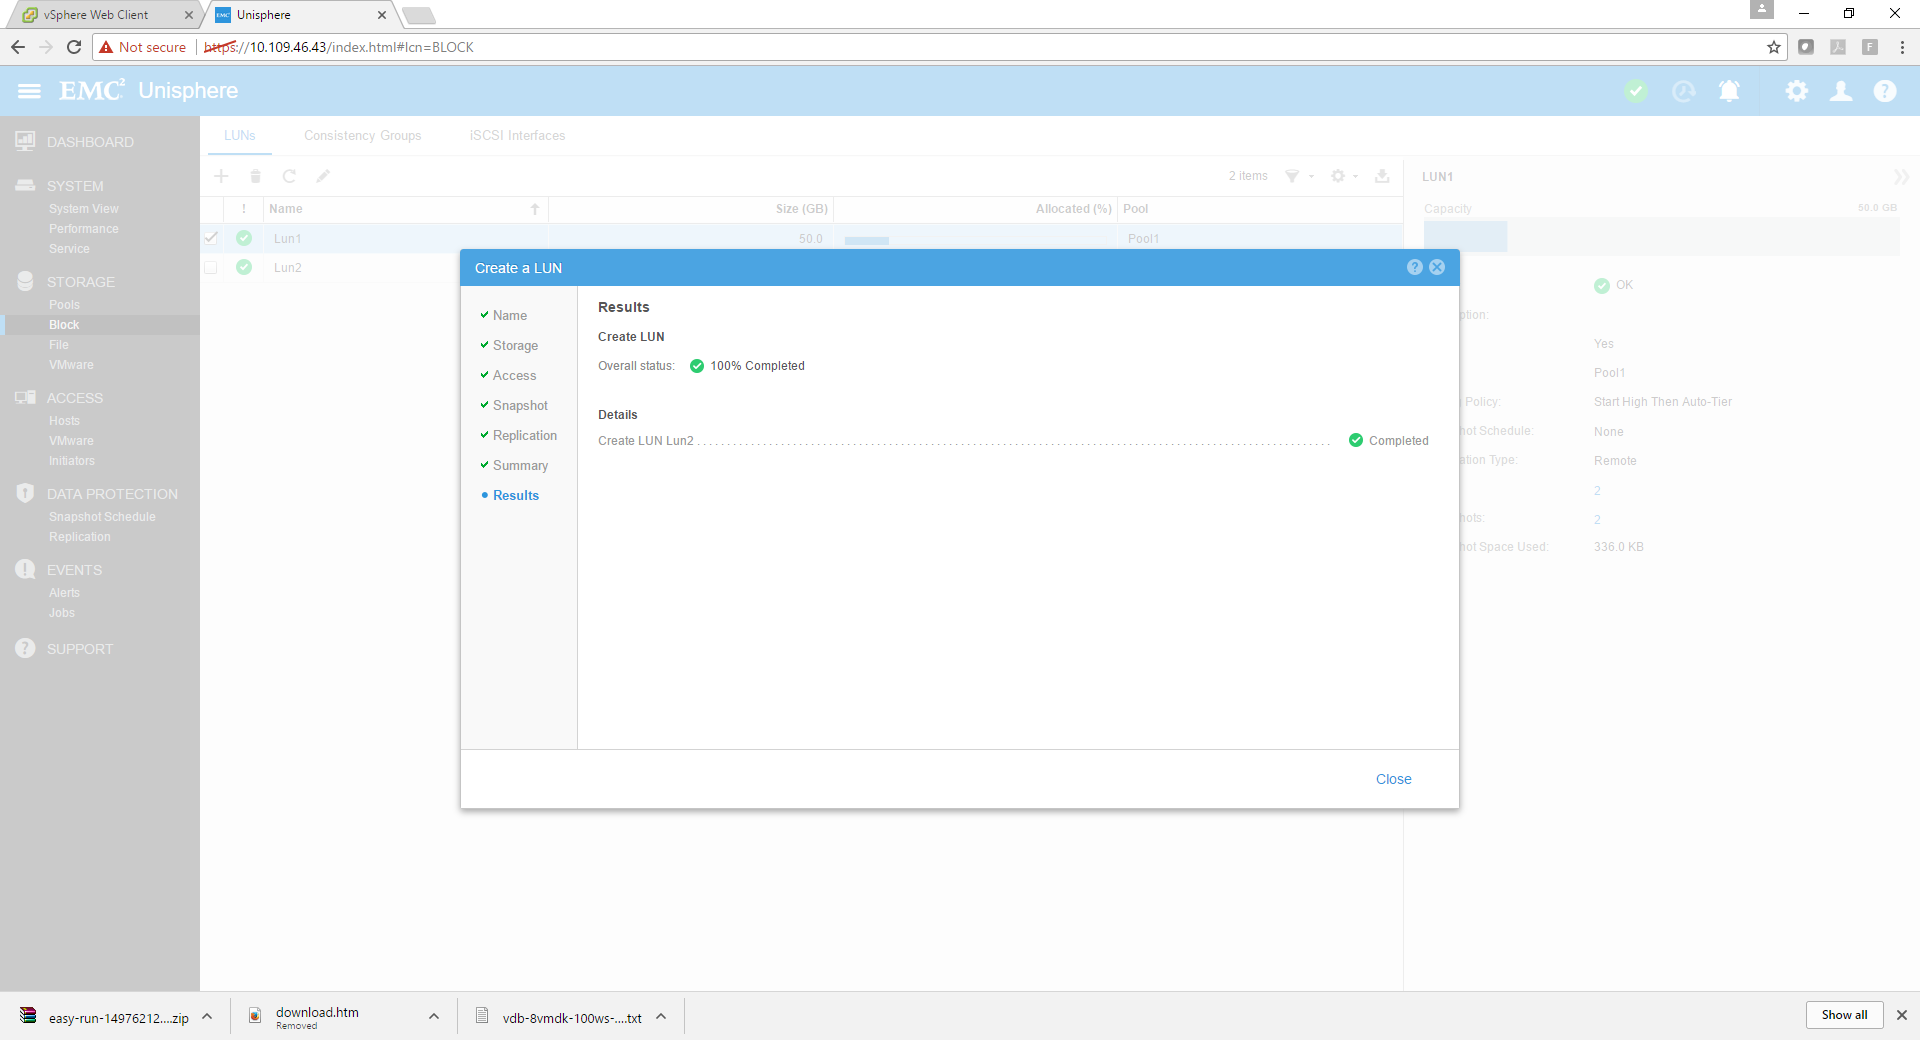The height and width of the screenshot is (1040, 1920).
Task: Click the system health status check icon
Action: coord(1636,91)
